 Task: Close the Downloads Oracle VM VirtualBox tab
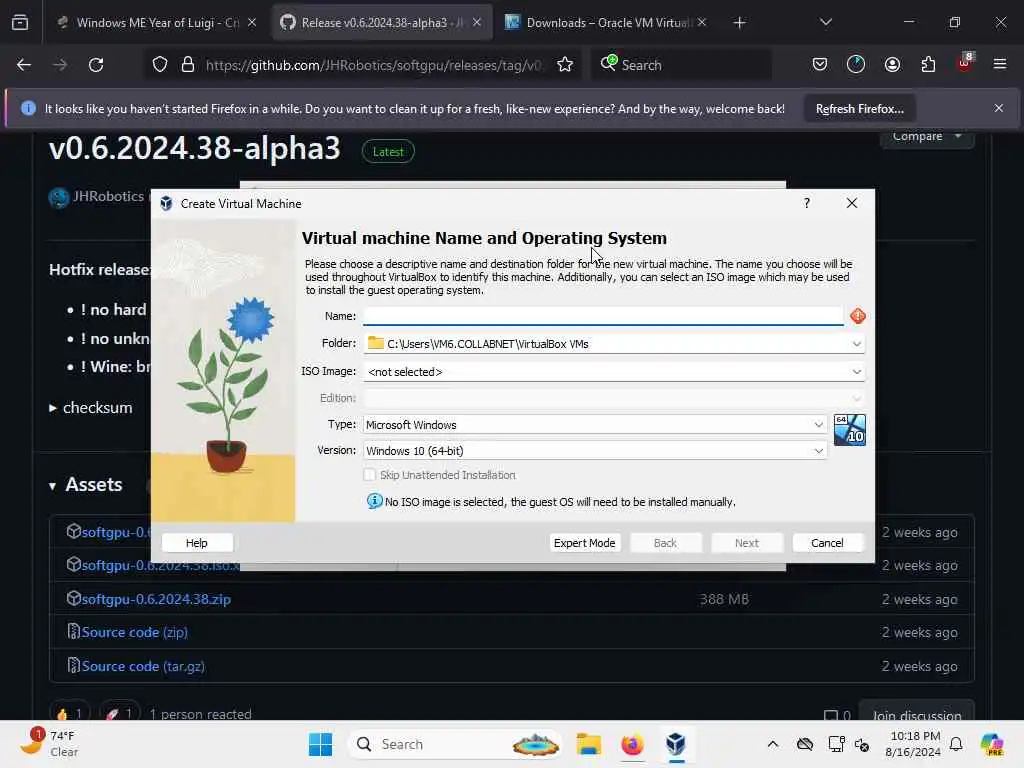point(701,23)
